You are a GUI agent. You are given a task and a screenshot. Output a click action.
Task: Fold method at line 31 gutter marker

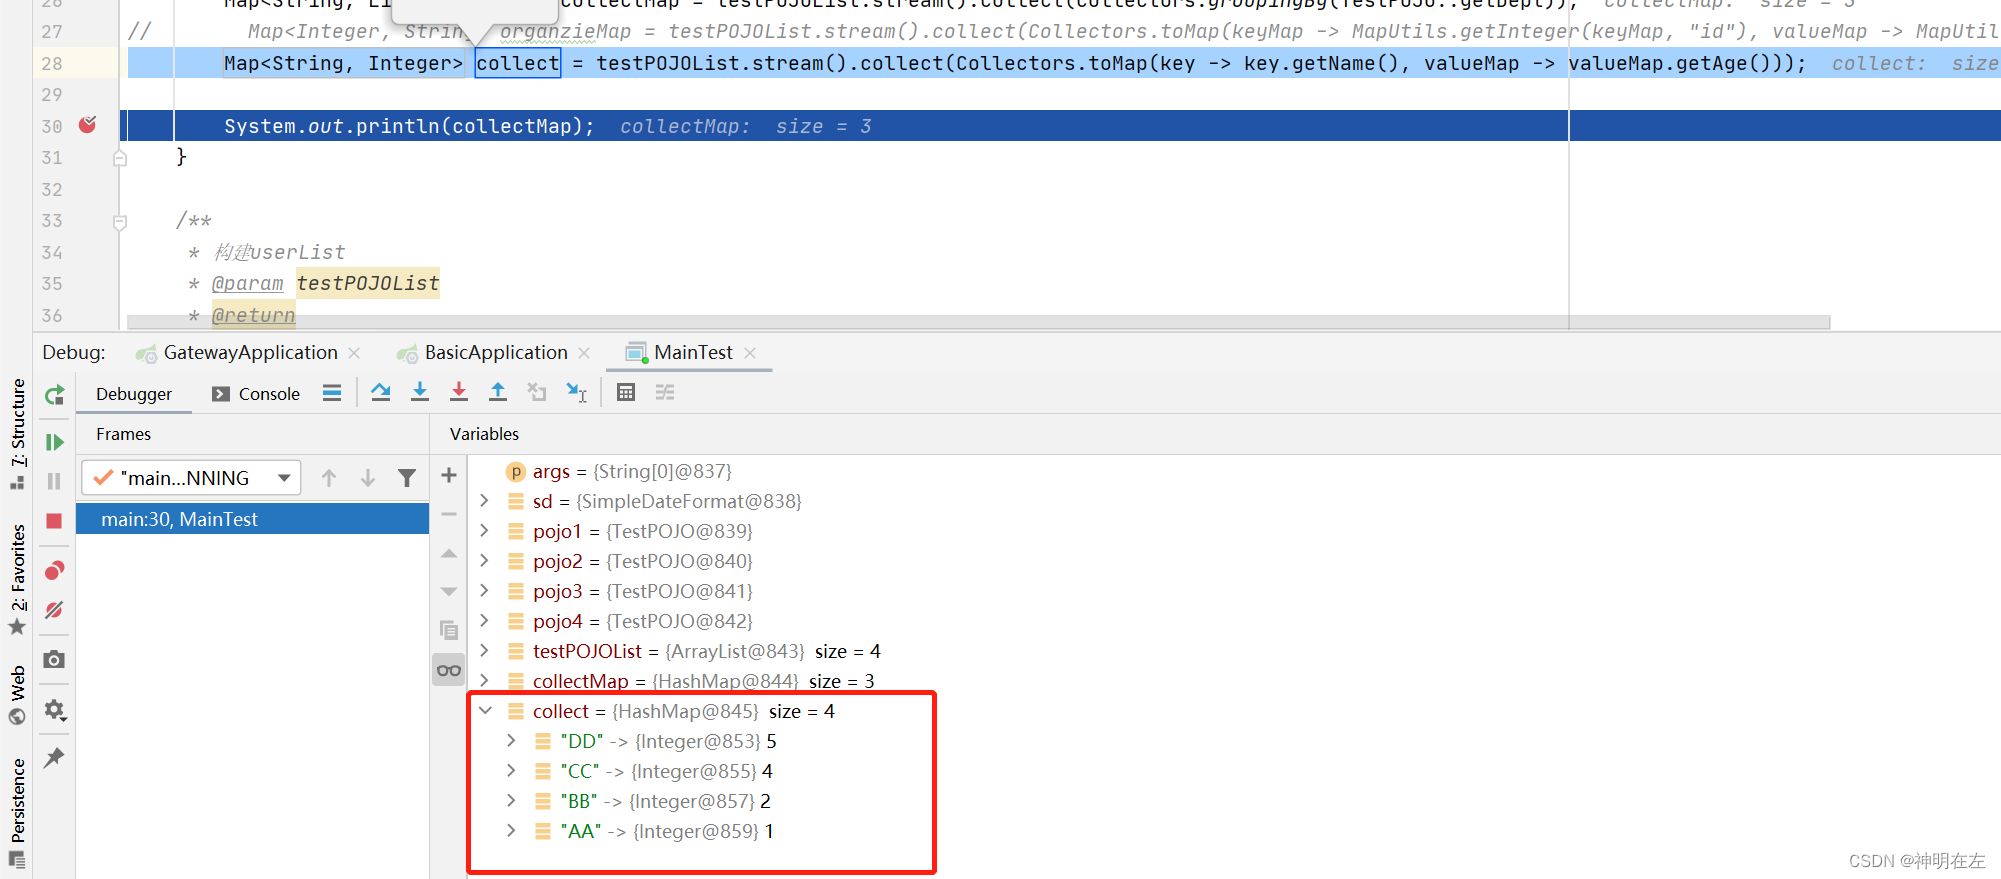tap(120, 157)
